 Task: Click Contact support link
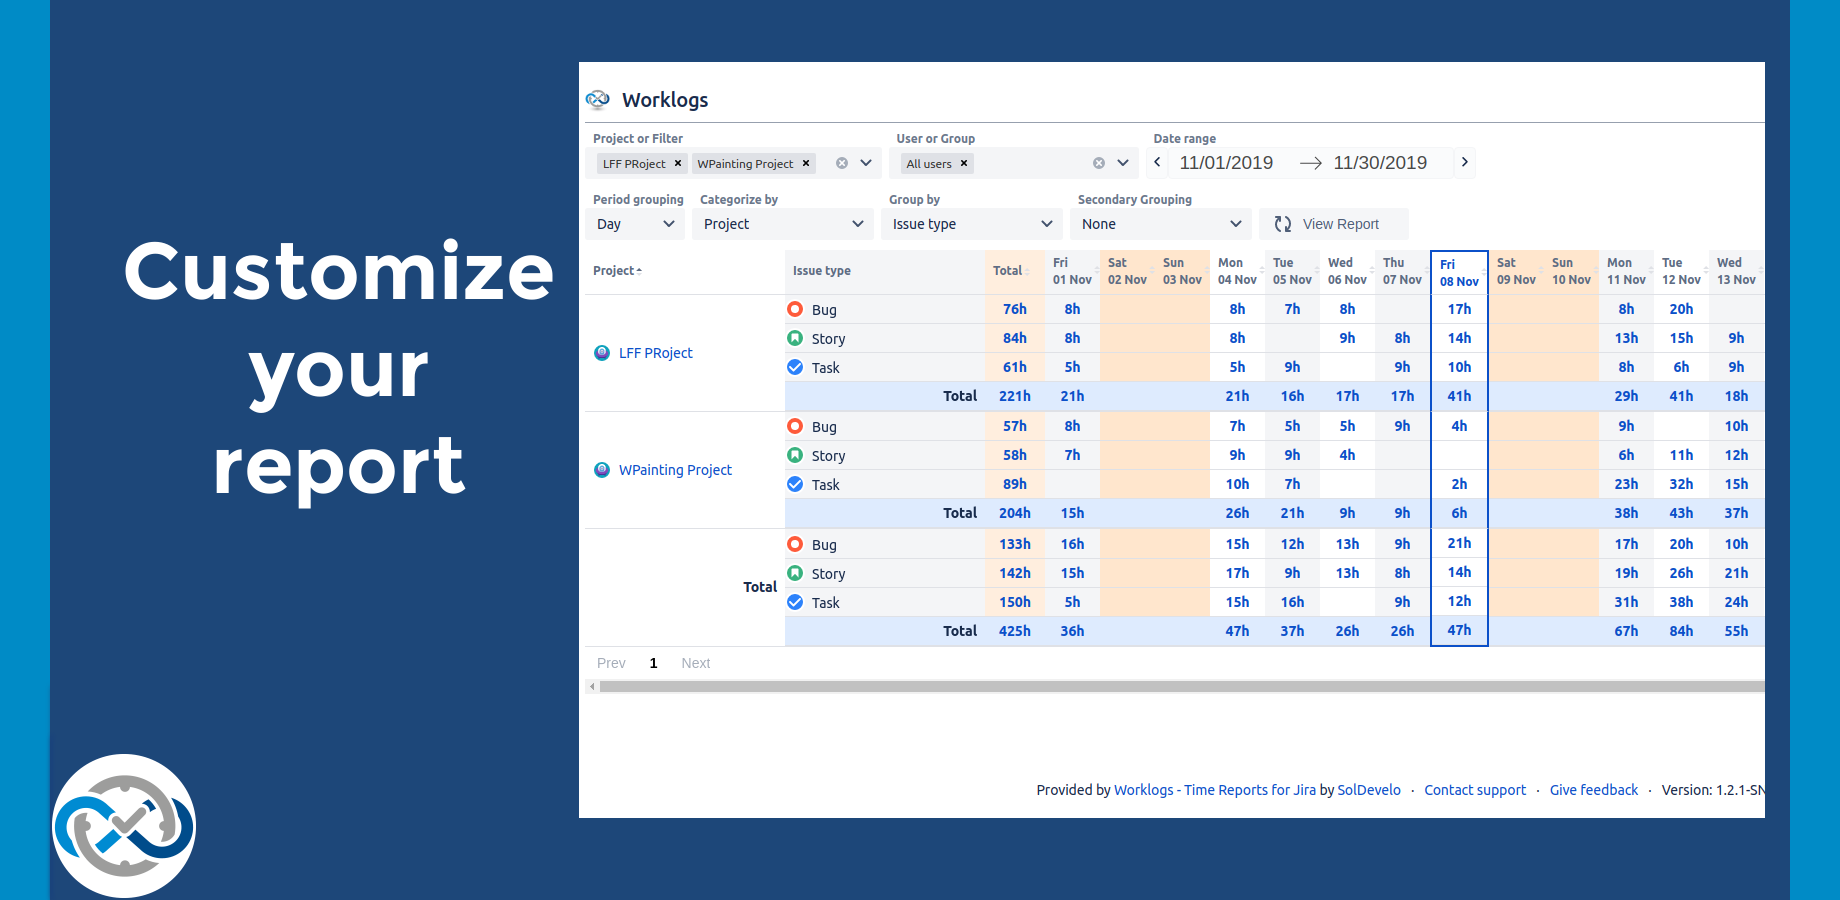[x=1475, y=790]
